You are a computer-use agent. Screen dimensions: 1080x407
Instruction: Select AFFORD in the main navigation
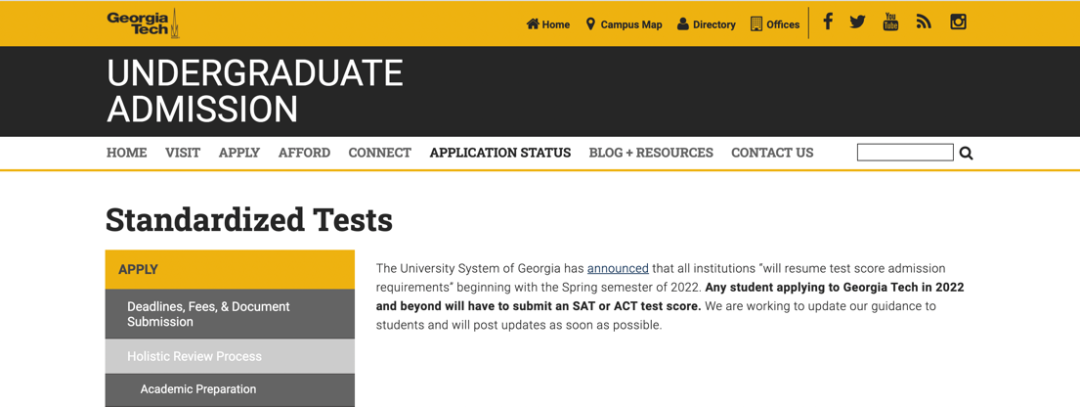tap(304, 153)
